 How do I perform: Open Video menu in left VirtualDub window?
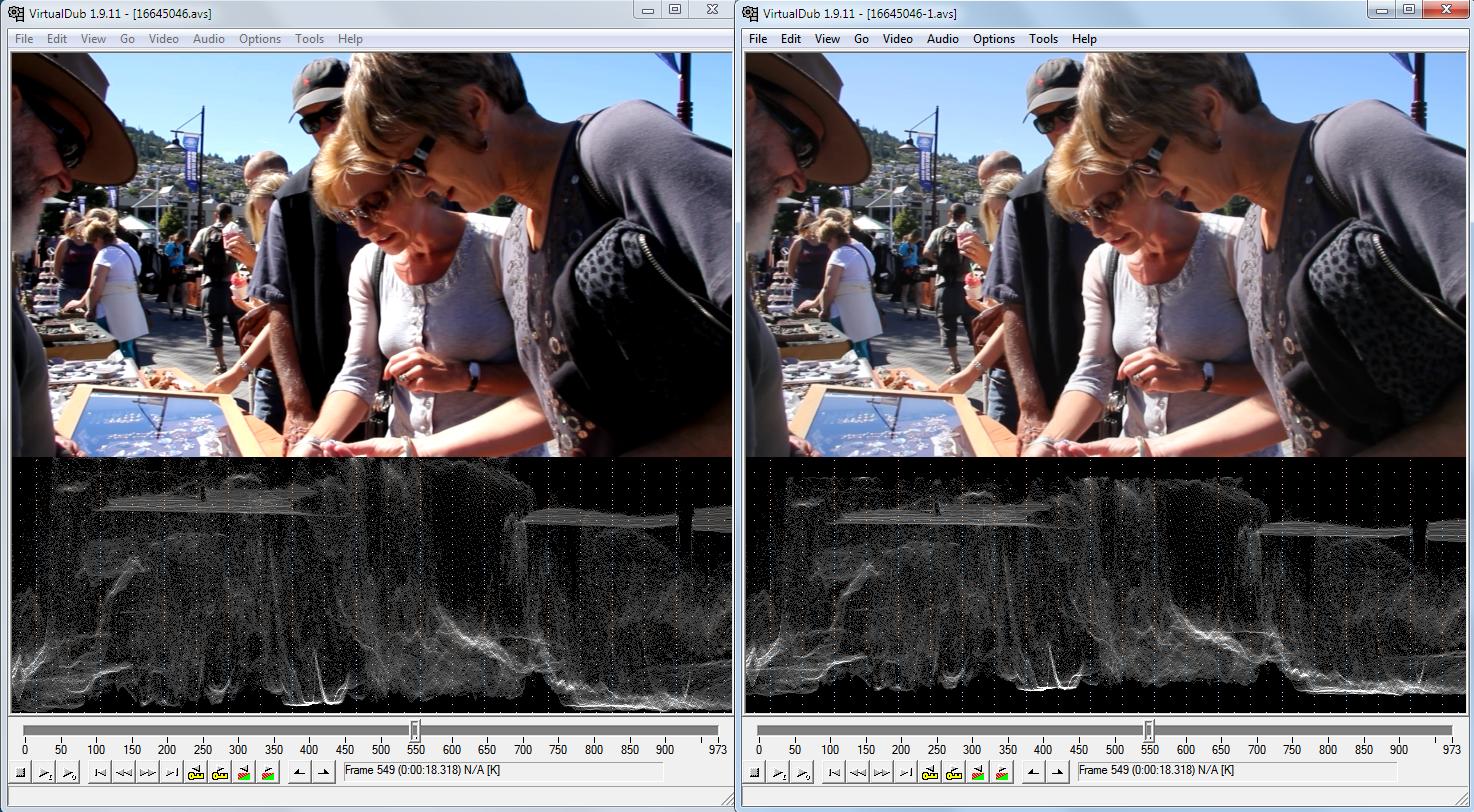pos(163,39)
